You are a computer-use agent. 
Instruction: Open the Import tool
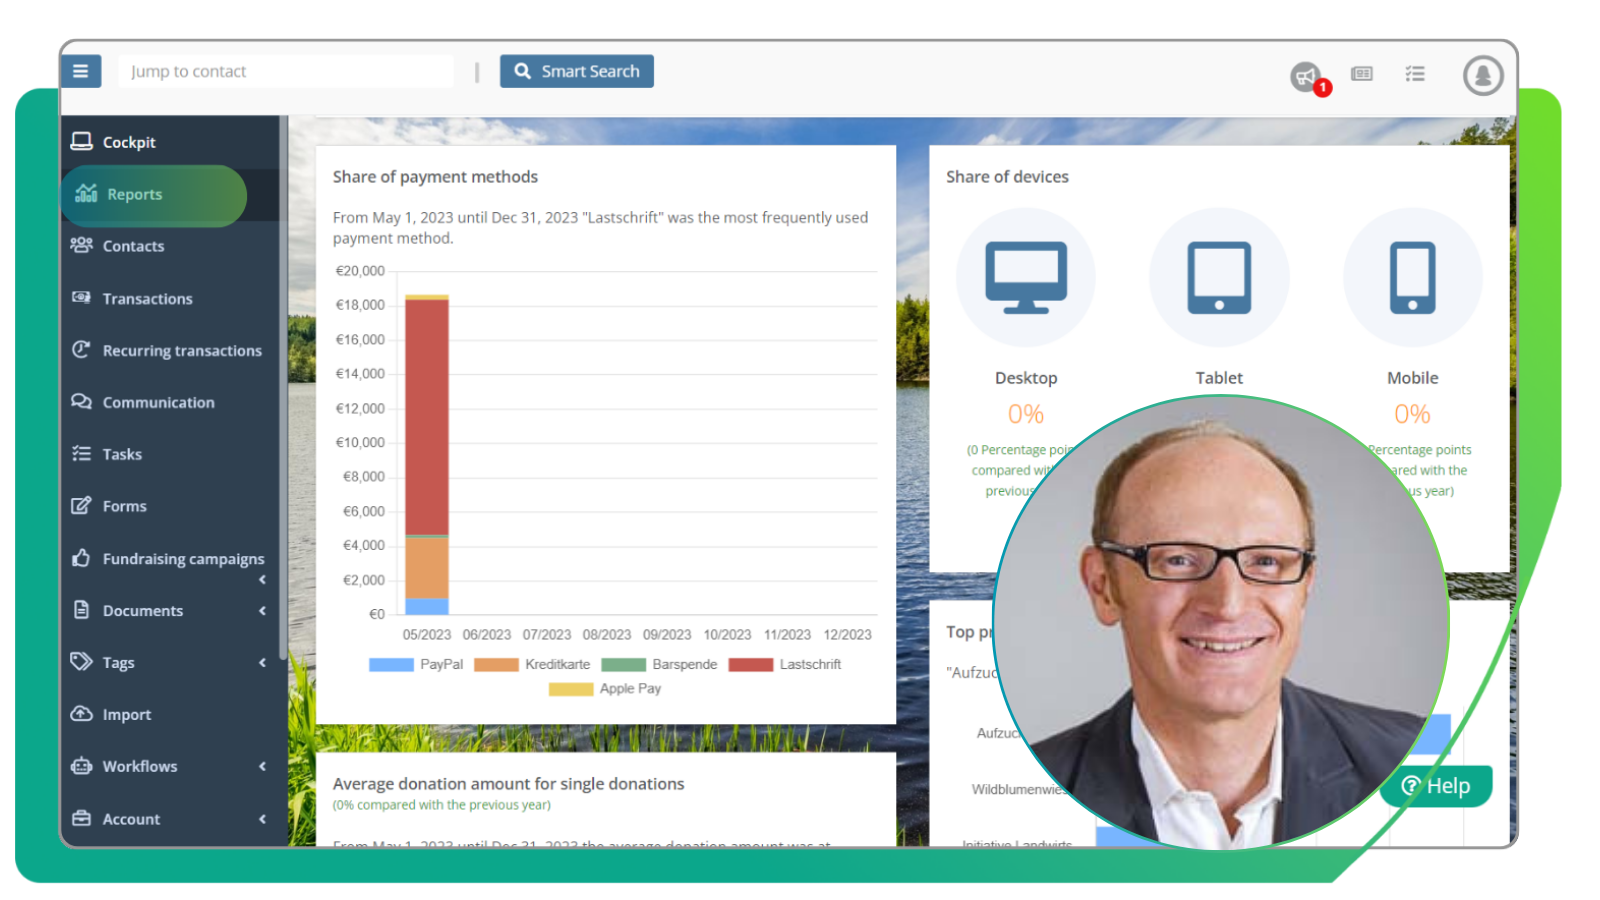127,714
